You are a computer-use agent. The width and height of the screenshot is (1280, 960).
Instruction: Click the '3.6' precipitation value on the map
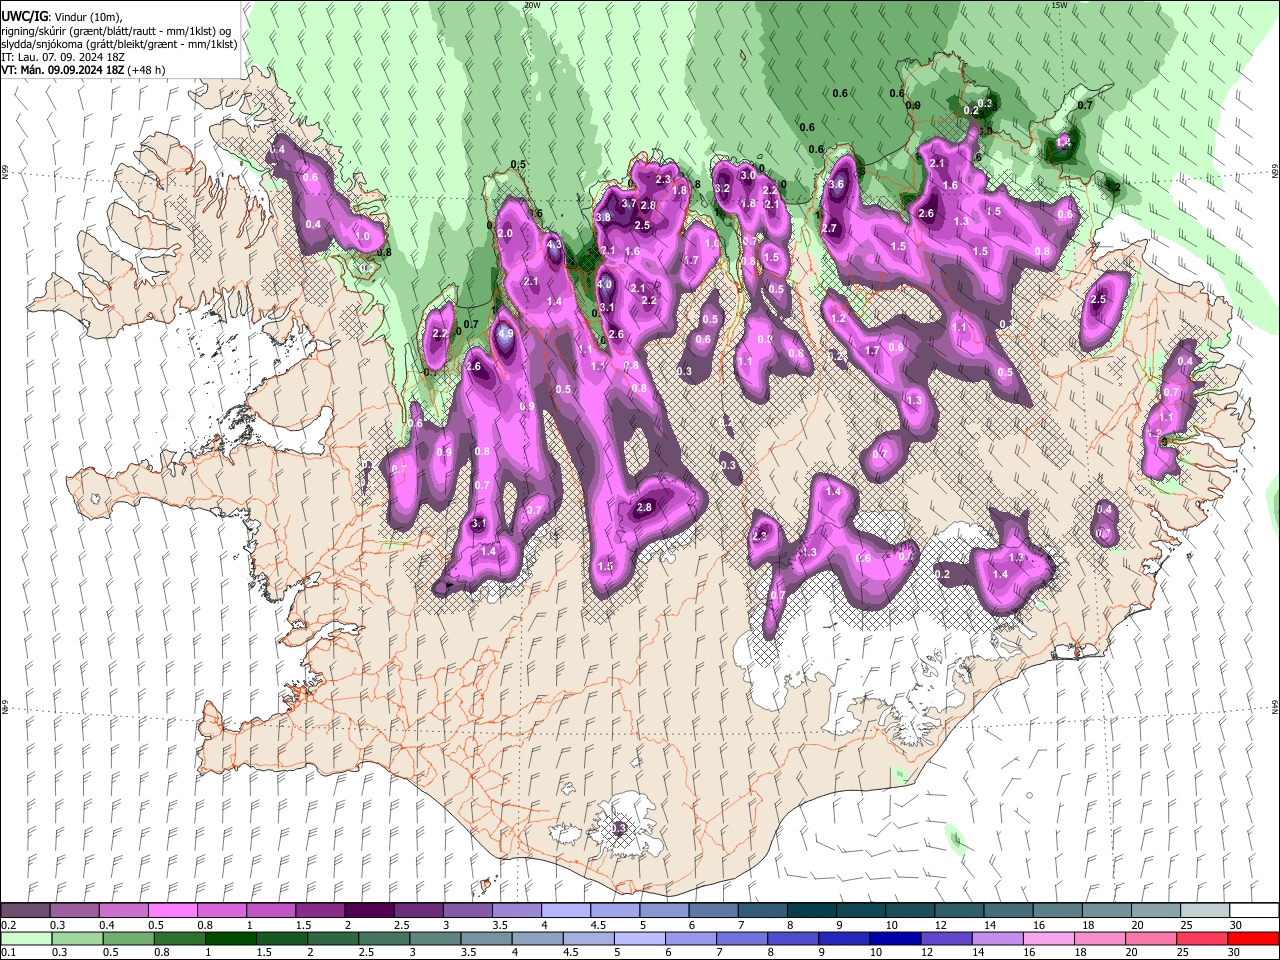836,184
